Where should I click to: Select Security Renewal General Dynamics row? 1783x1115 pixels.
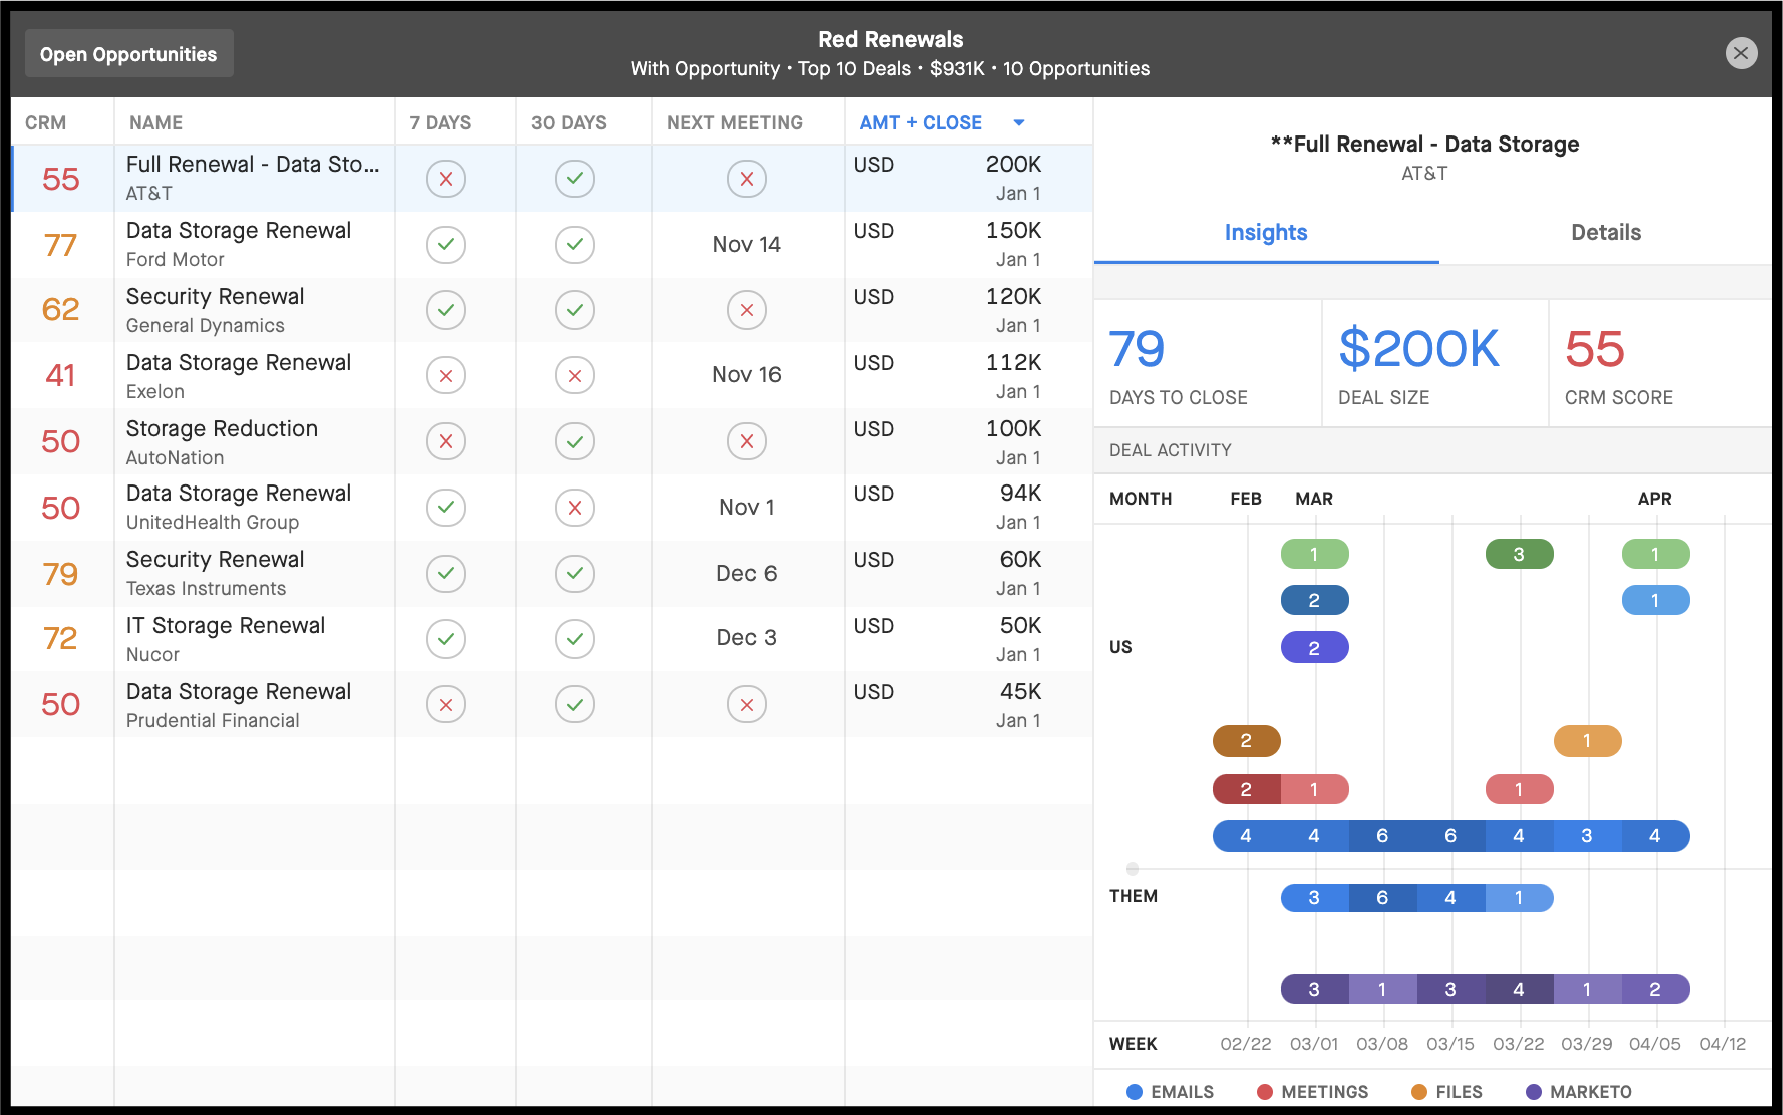point(552,311)
